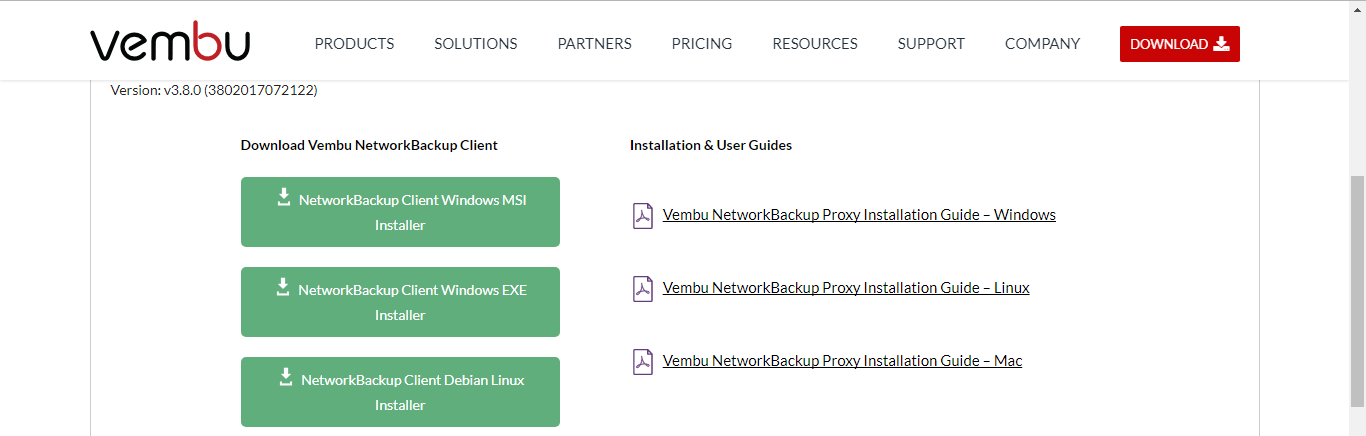Open the SUPPORT menu
The height and width of the screenshot is (436, 1366).
[x=931, y=44]
